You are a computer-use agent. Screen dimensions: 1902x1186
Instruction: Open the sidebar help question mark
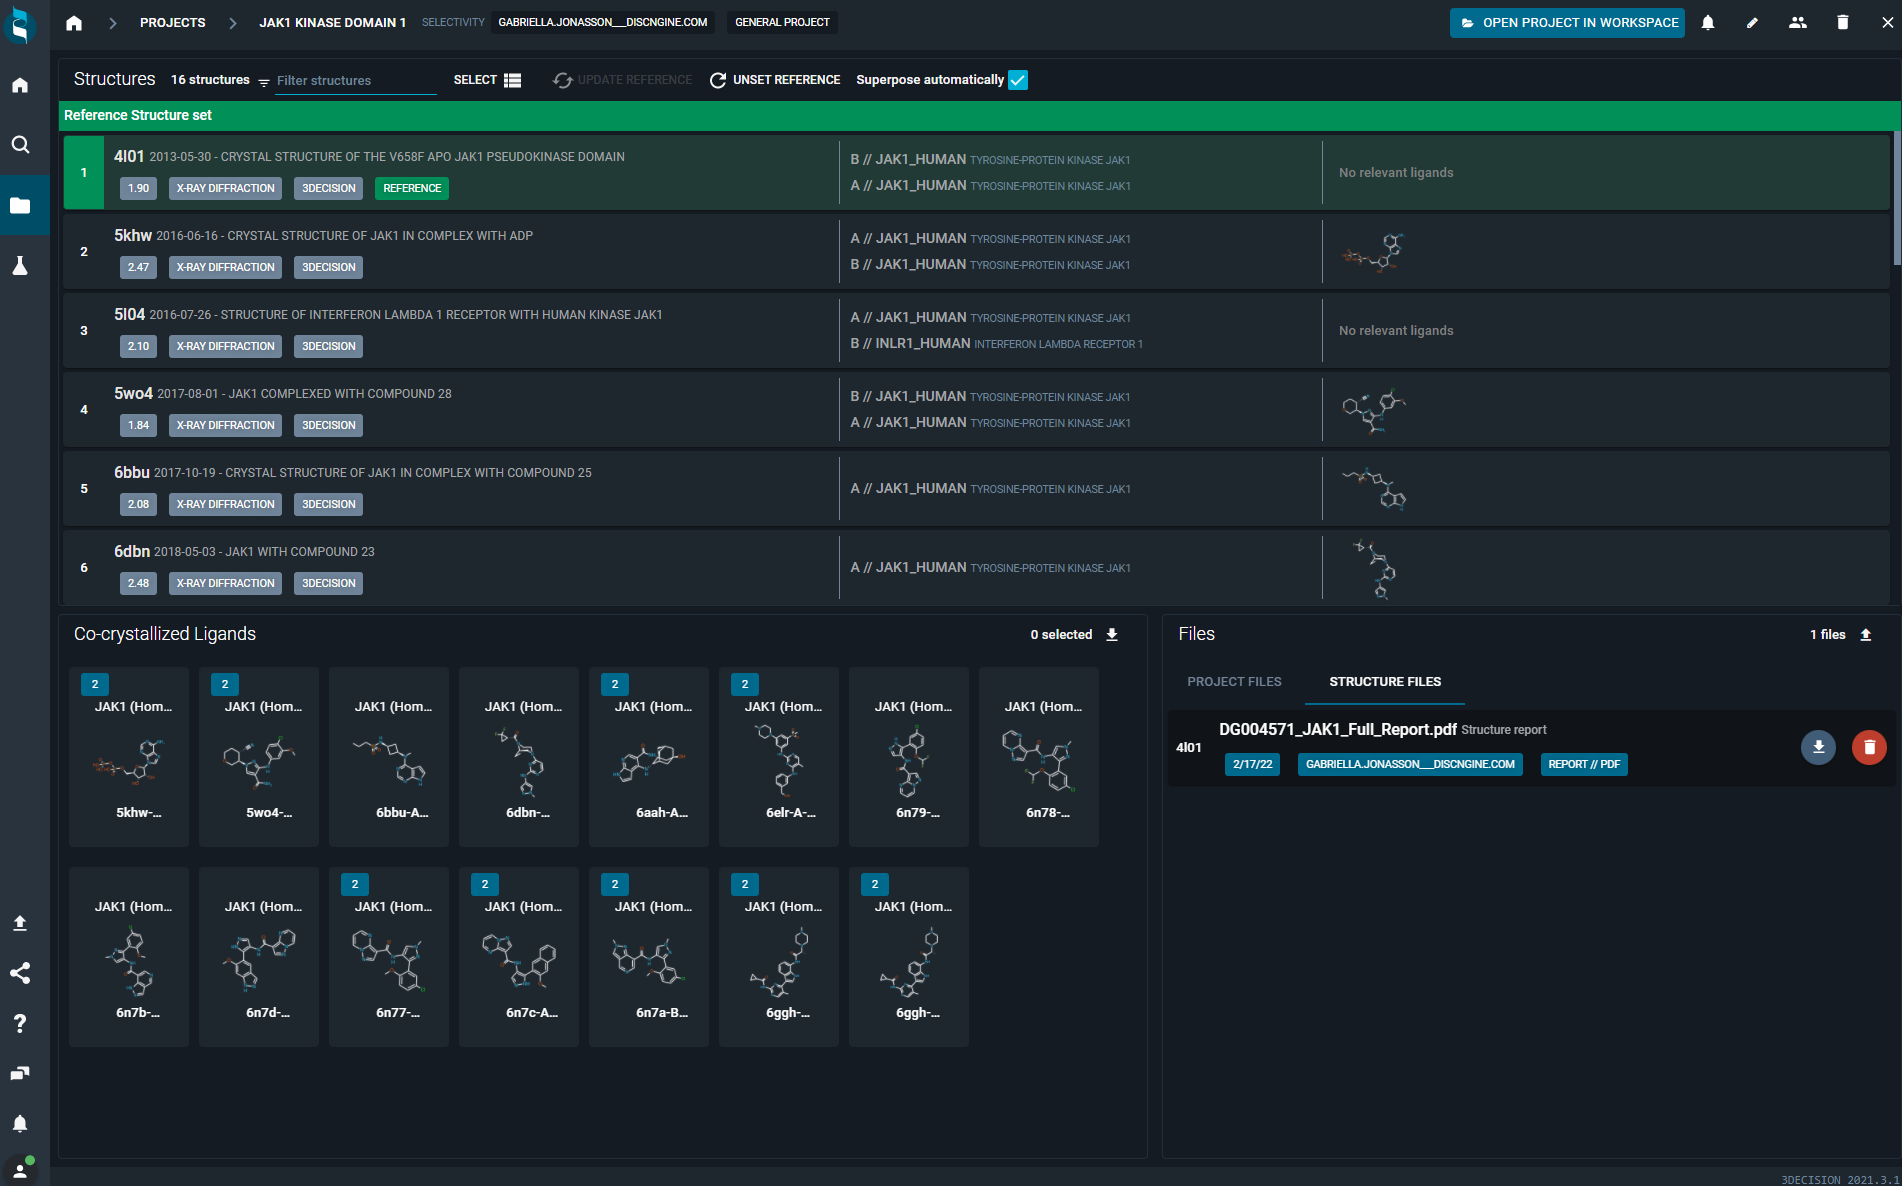[x=20, y=1023]
